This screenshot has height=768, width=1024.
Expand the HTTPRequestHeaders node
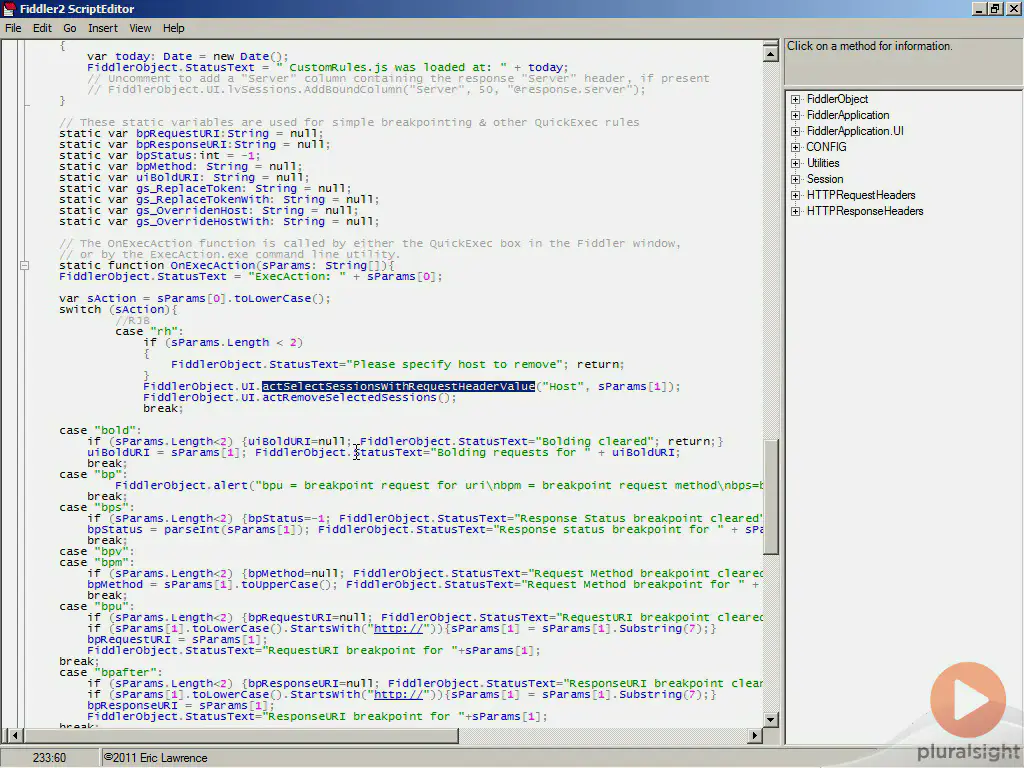[x=795, y=195]
